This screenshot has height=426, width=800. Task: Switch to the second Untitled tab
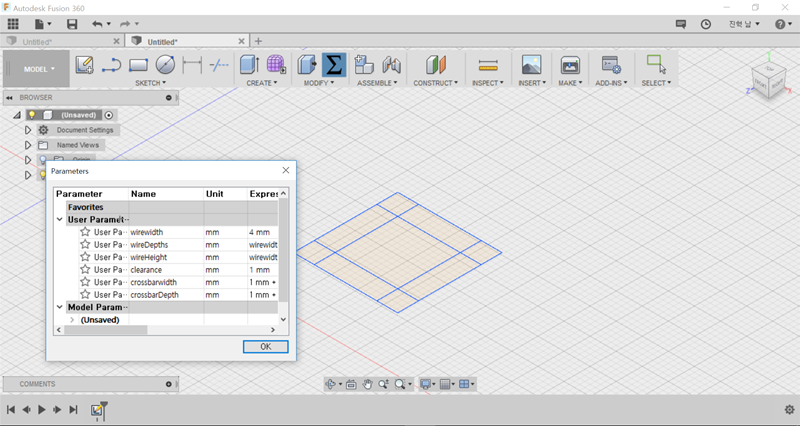[163, 42]
